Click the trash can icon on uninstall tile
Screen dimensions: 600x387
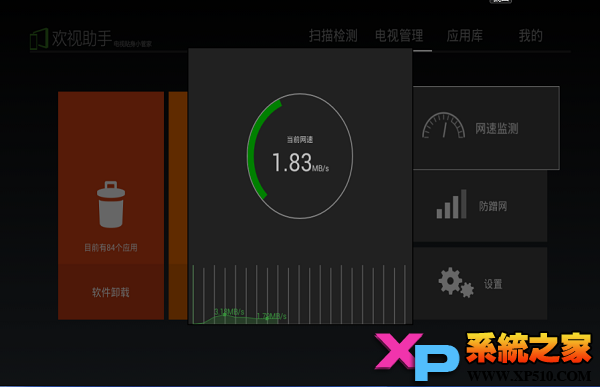click(x=111, y=204)
